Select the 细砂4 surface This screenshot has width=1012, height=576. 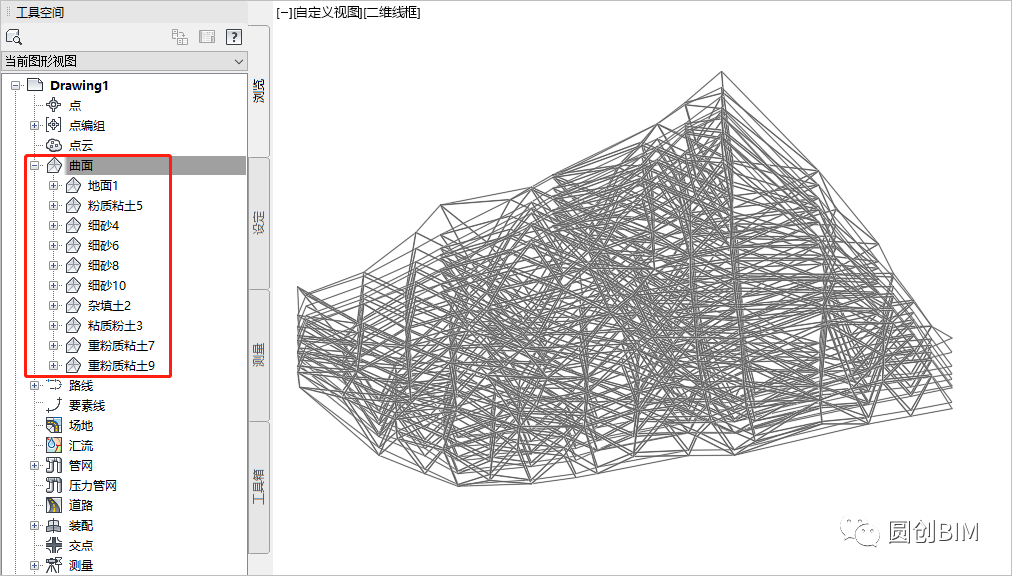click(103, 226)
